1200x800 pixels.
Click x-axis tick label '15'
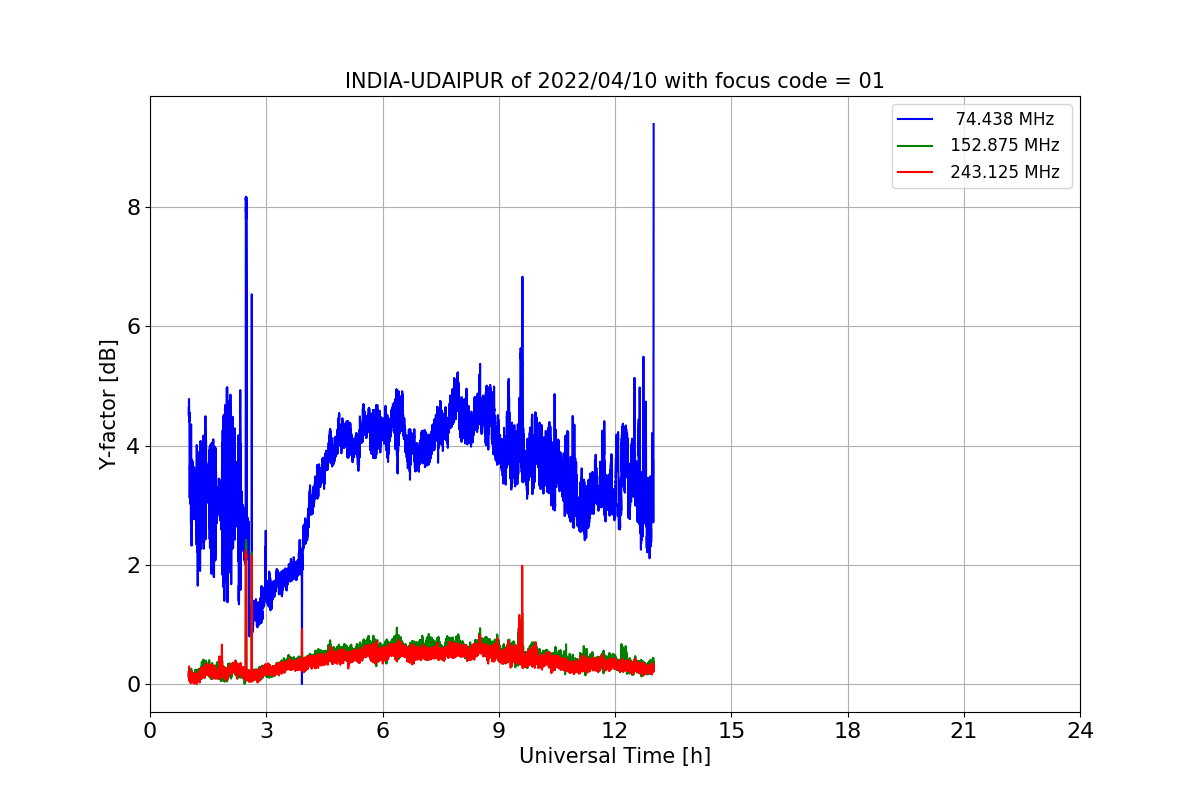click(731, 731)
